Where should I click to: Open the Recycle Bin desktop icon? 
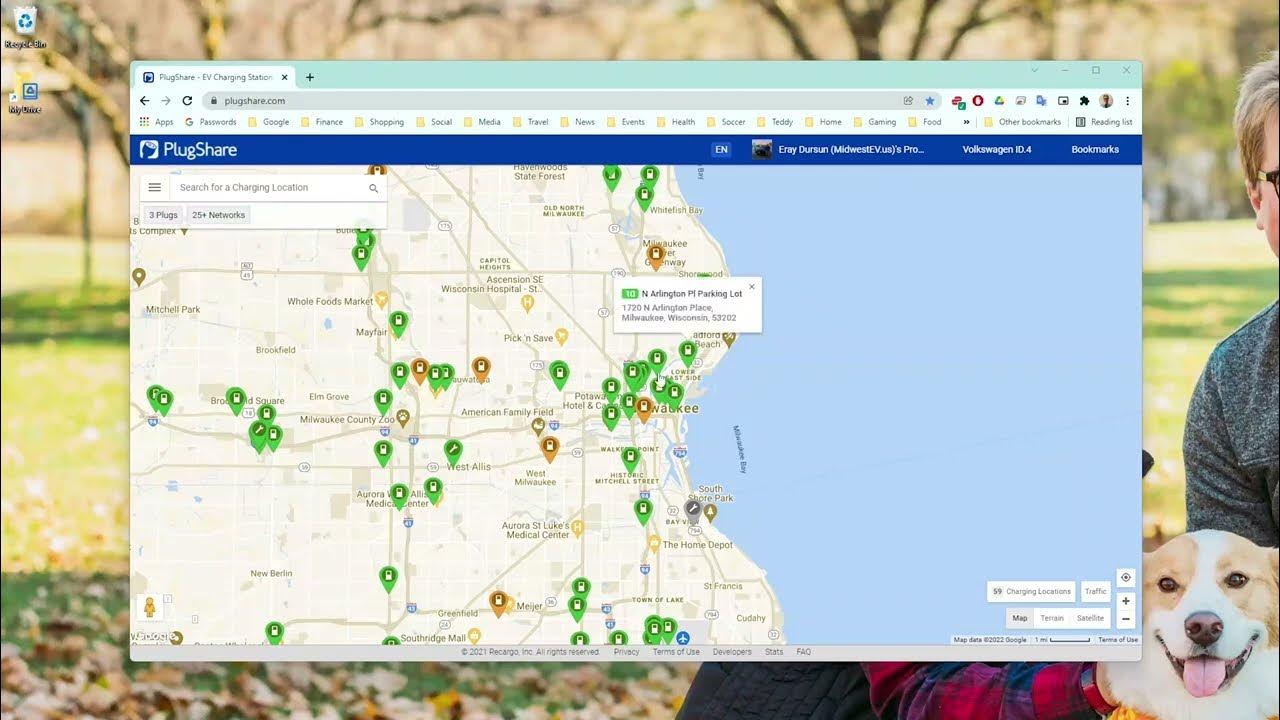25,27
